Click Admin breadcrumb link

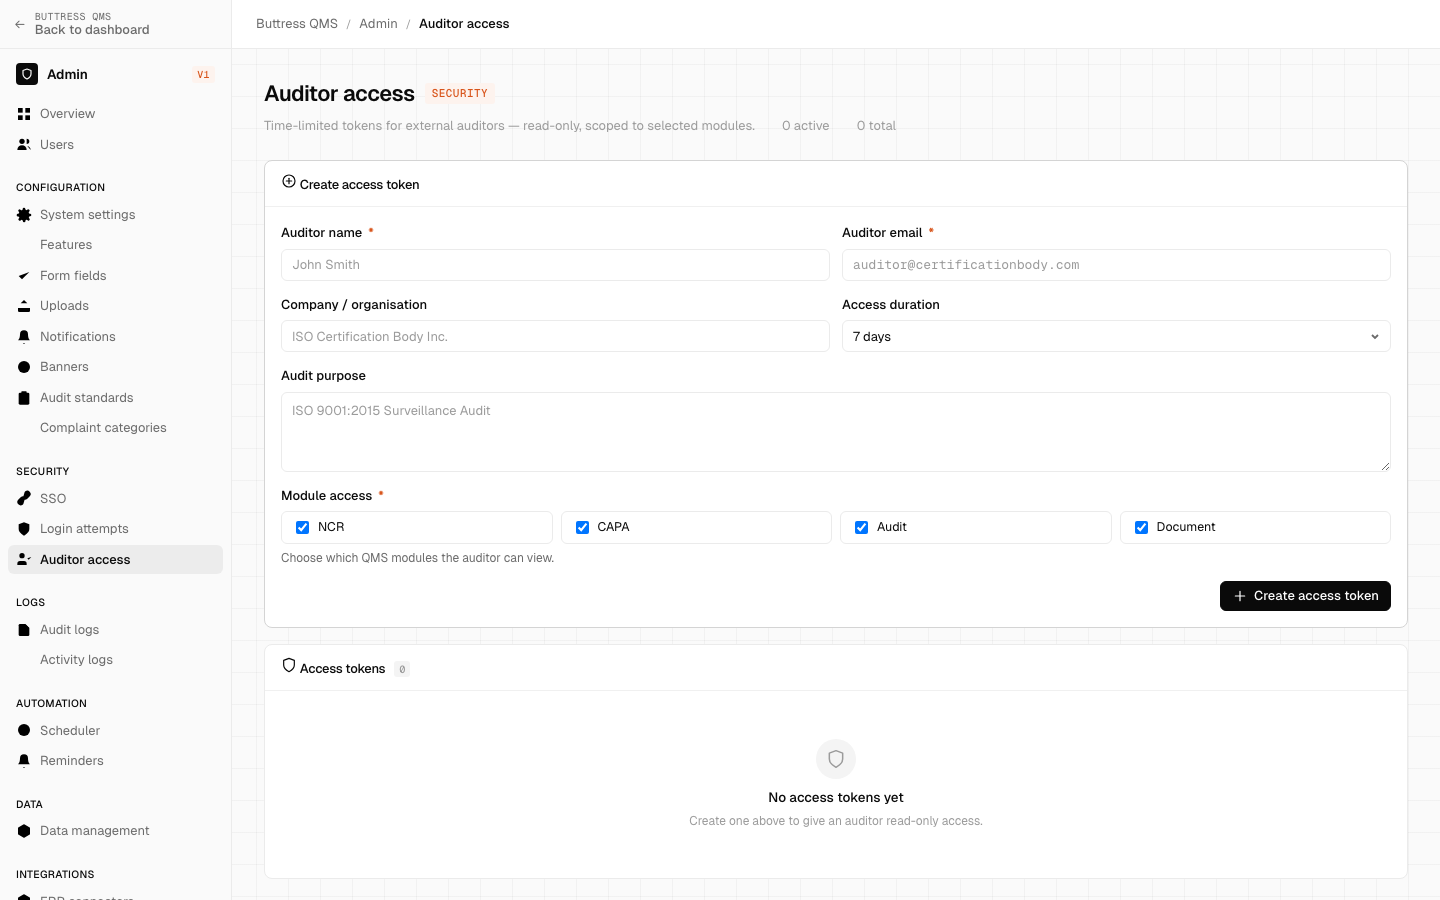pos(378,24)
